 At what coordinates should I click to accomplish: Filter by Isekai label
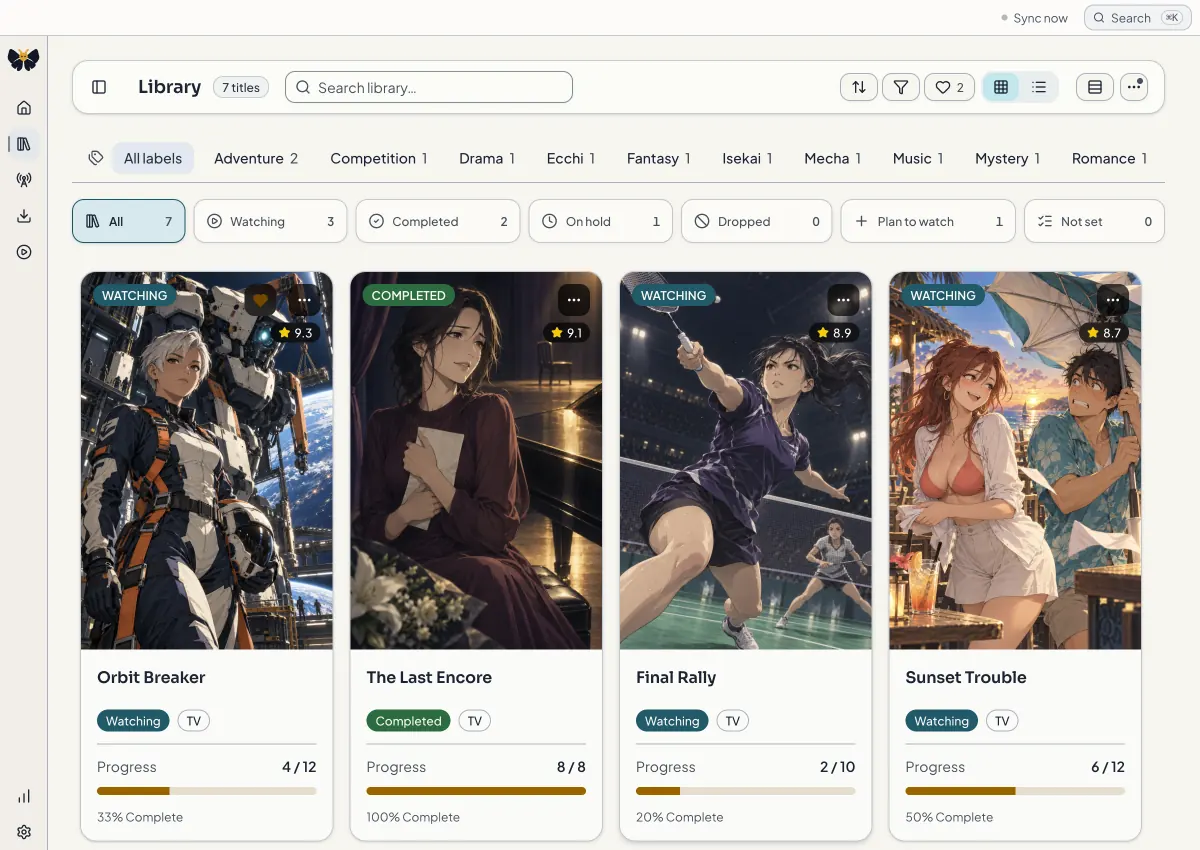[747, 158]
